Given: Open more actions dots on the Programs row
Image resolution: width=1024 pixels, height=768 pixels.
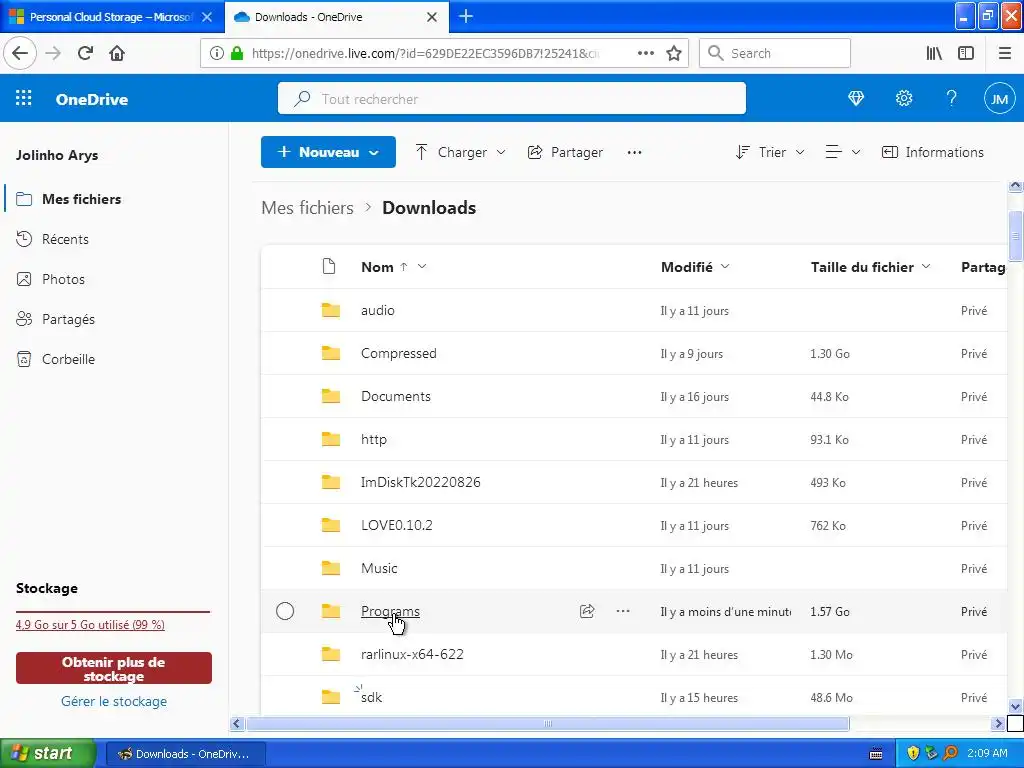Looking at the screenshot, I should click(623, 611).
